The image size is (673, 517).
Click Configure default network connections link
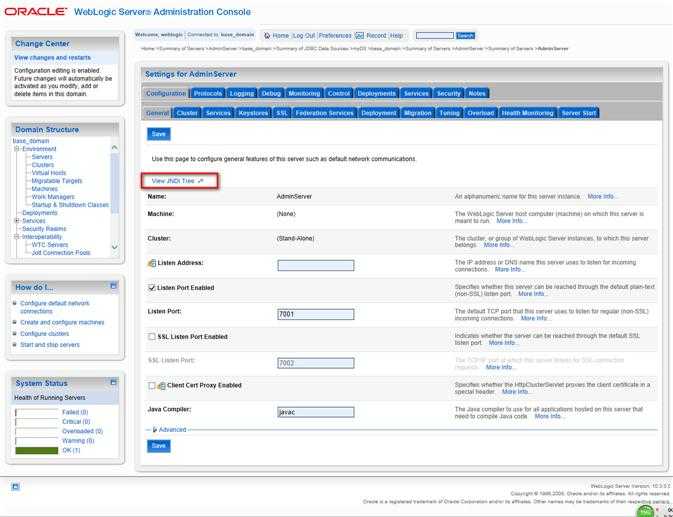coord(55,307)
